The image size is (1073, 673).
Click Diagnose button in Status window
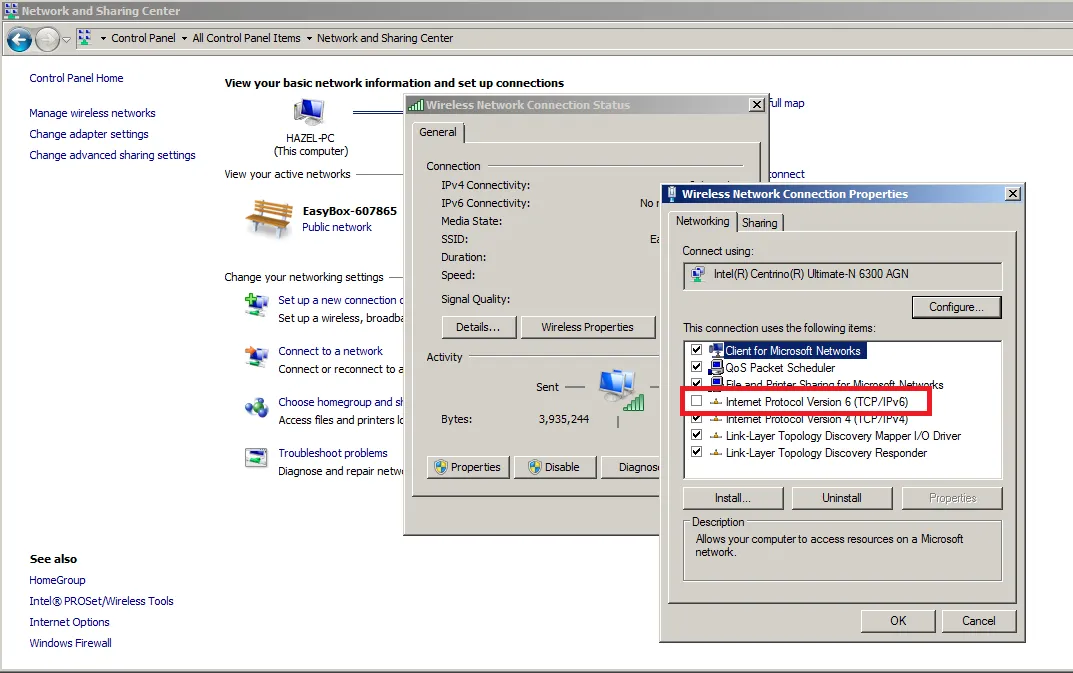[x=631, y=467]
